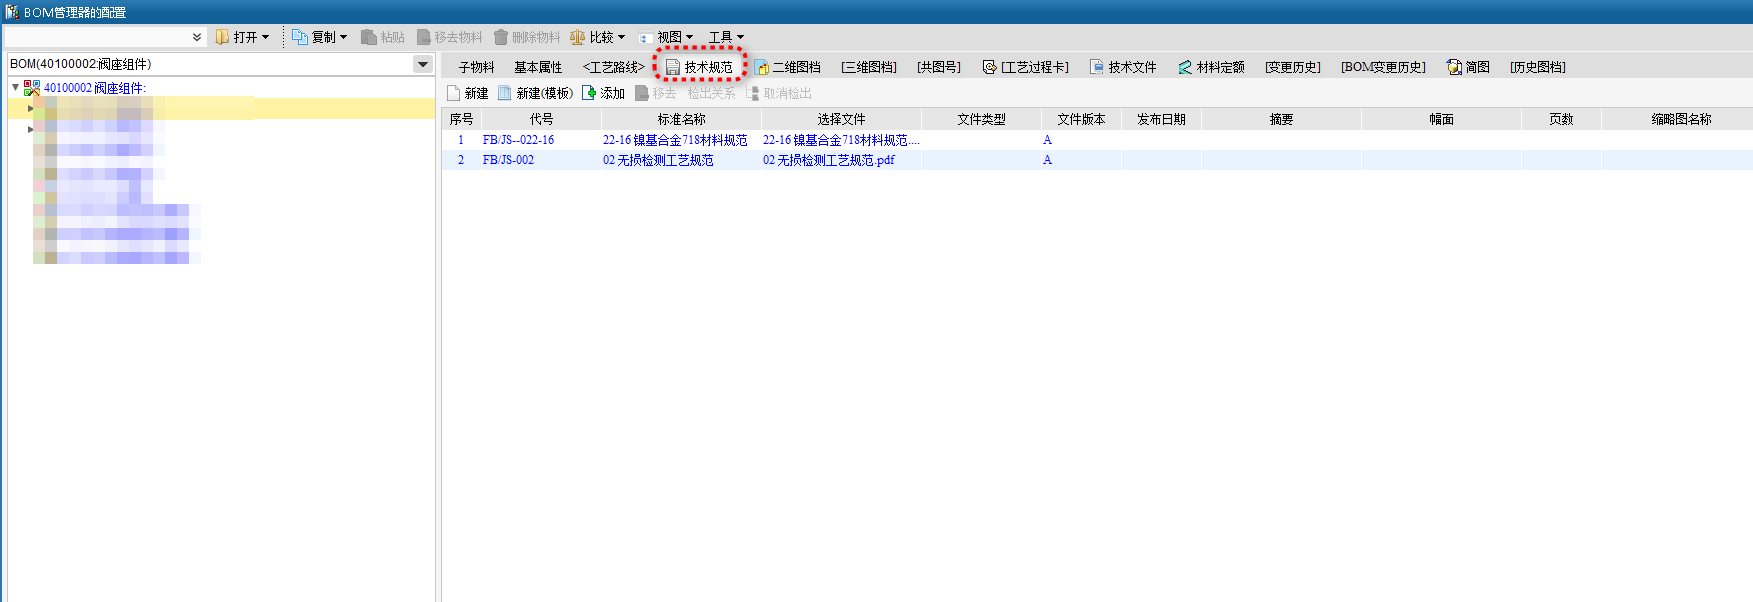Switch to the 子物料 tab
Viewport: 1753px width, 602px height.
pos(476,67)
